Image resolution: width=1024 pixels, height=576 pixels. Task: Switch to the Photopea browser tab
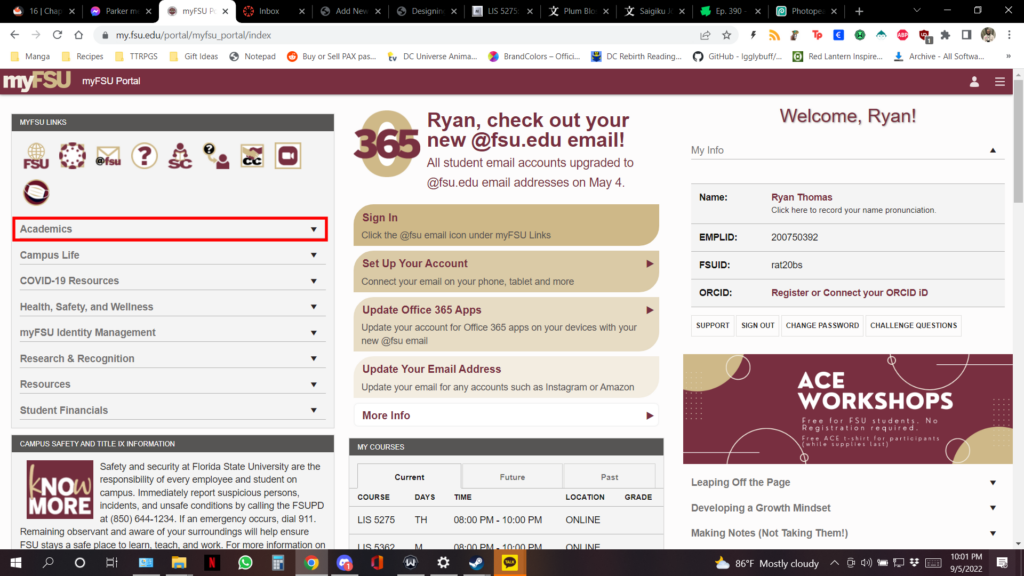806,11
